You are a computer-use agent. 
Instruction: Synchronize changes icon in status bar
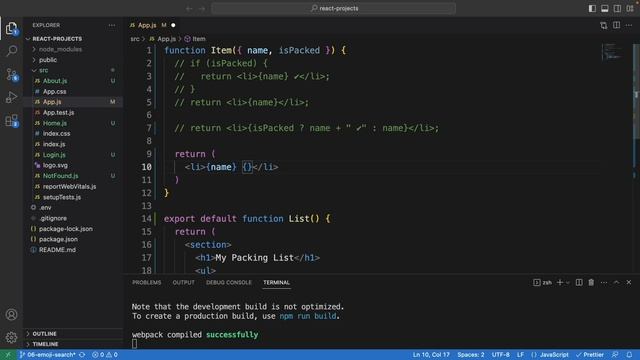pyautogui.click(x=82, y=355)
